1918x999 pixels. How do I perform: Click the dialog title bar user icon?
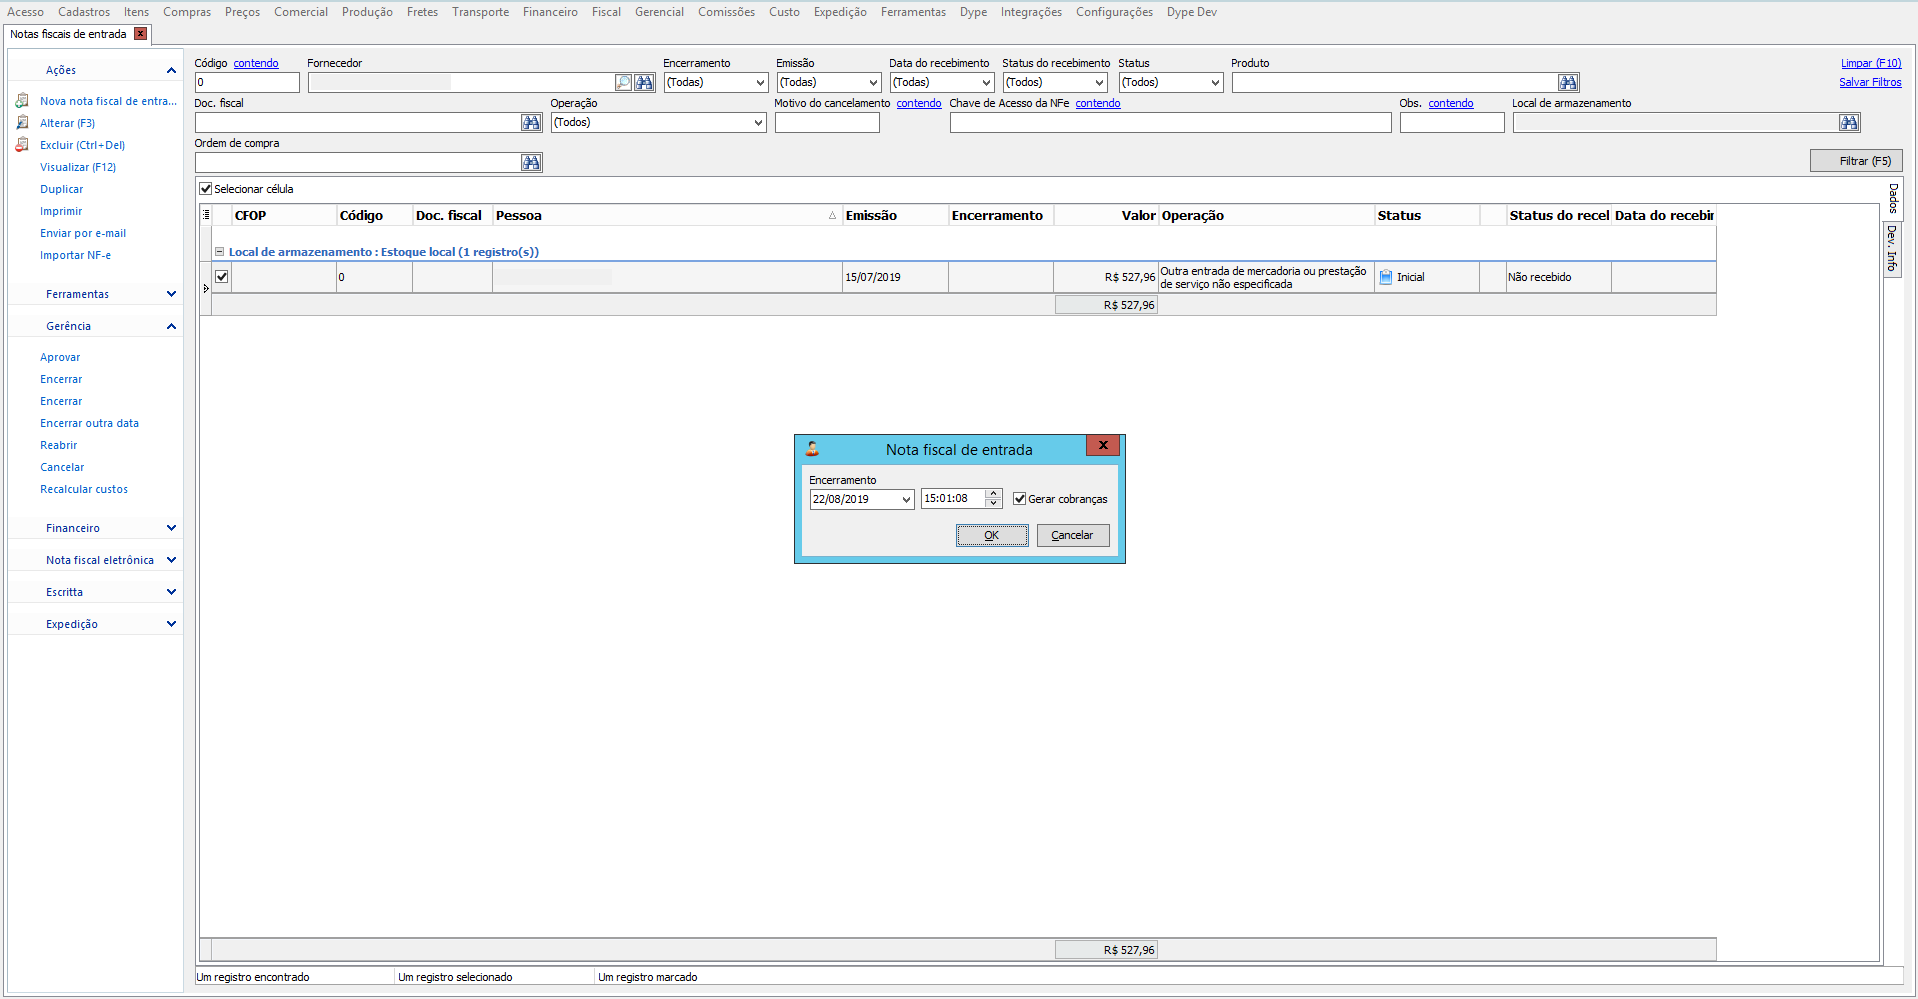click(812, 449)
